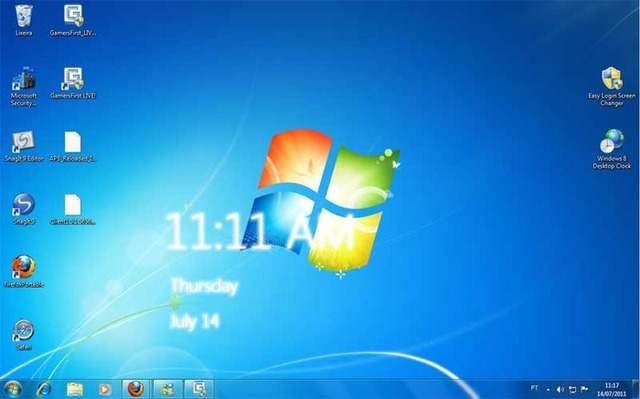Select the FirefoxPortable desktop icon

[x=24, y=272]
